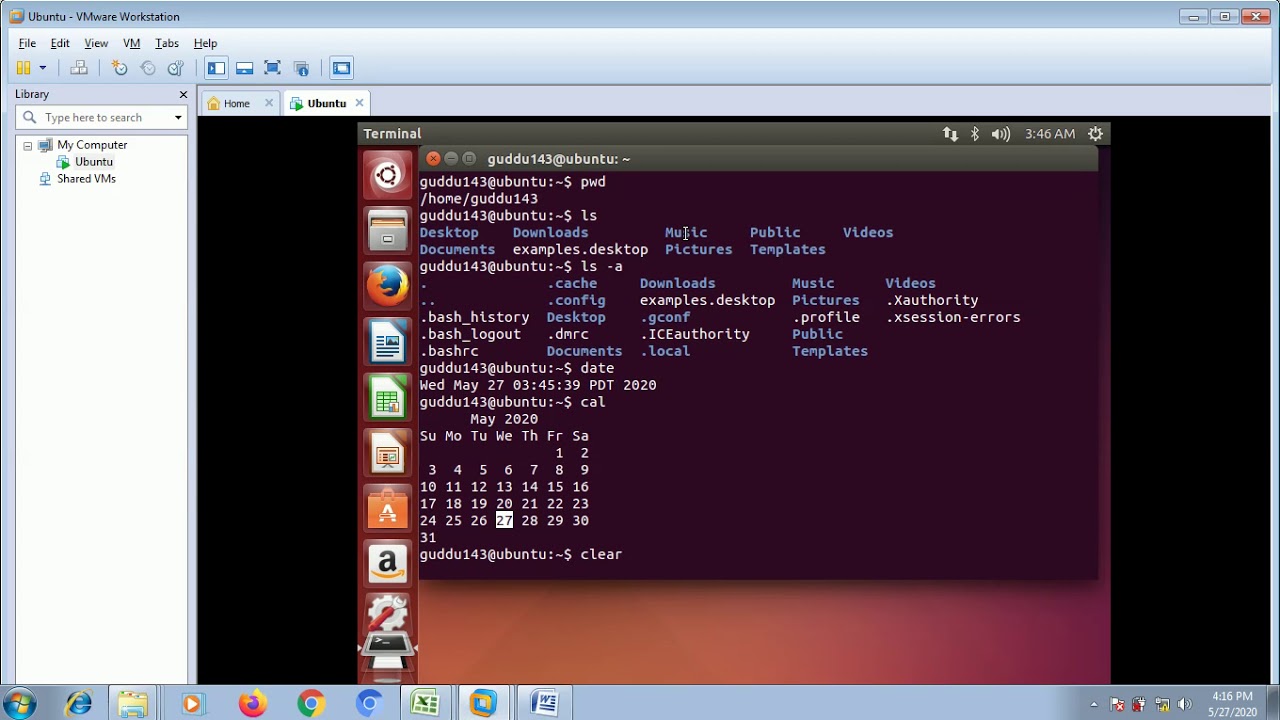The height and width of the screenshot is (720, 1280).
Task: Open the library search filter dropdown
Action: 178,117
